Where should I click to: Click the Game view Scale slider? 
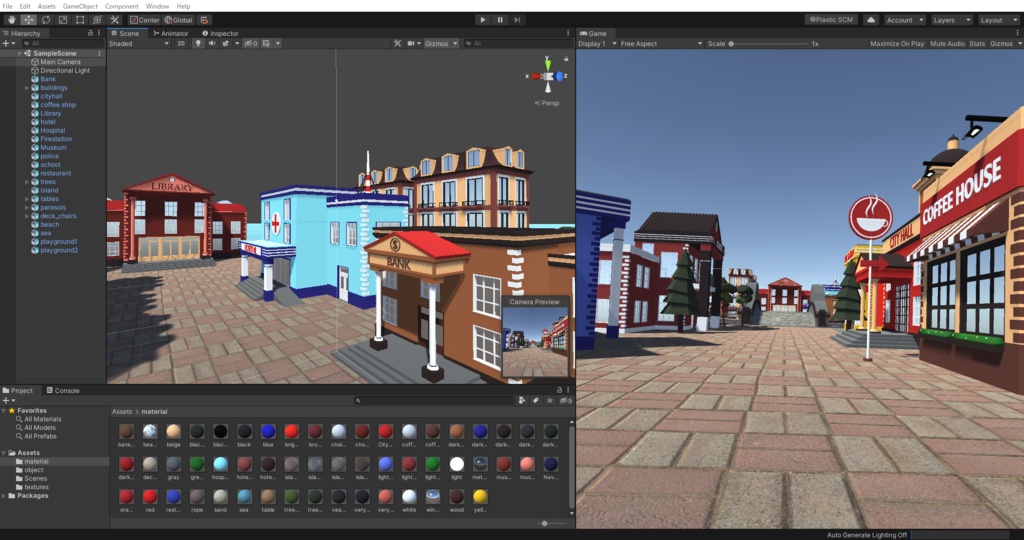(770, 44)
